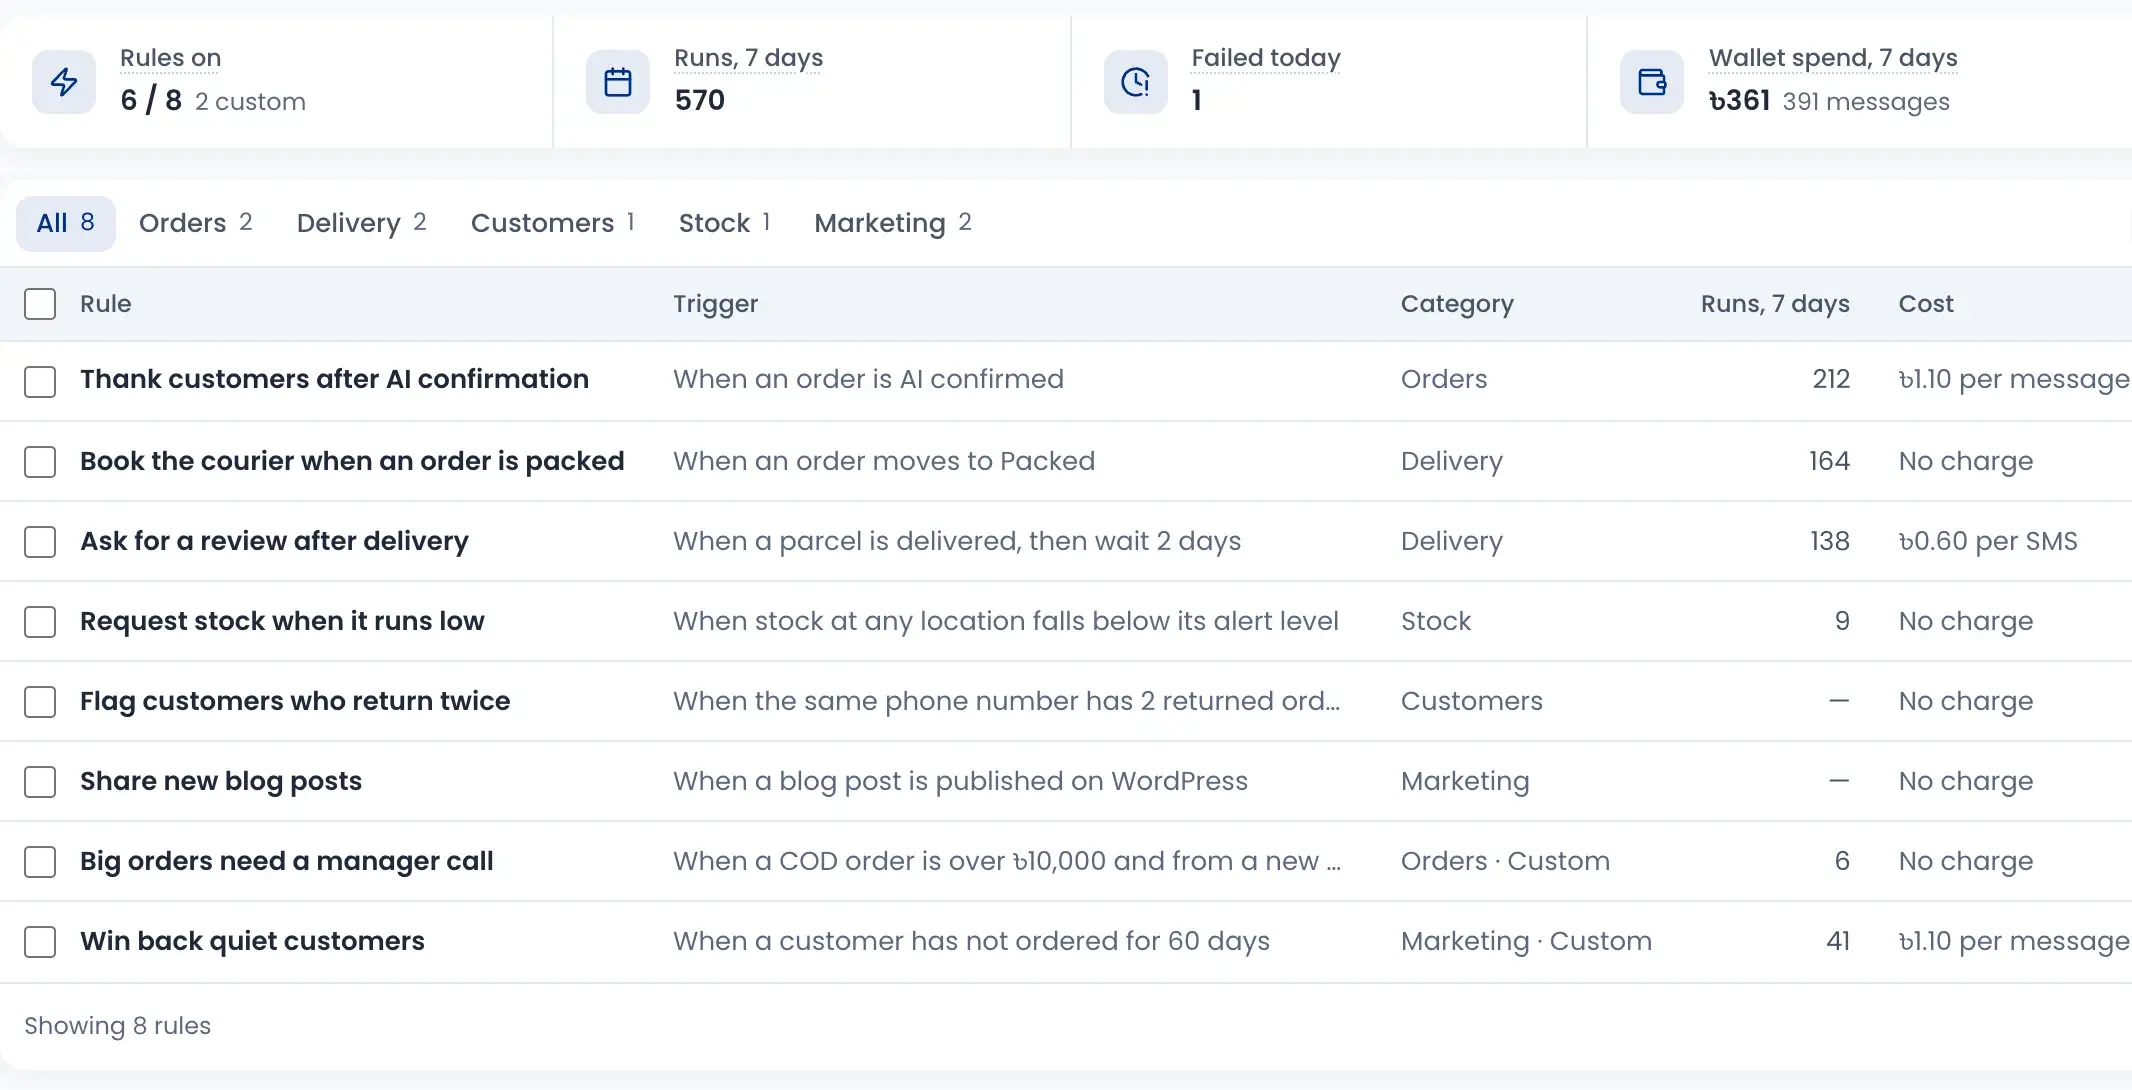Screen dimensions: 2132x1090
Task: Click the Cost column header
Action: click(x=1926, y=304)
